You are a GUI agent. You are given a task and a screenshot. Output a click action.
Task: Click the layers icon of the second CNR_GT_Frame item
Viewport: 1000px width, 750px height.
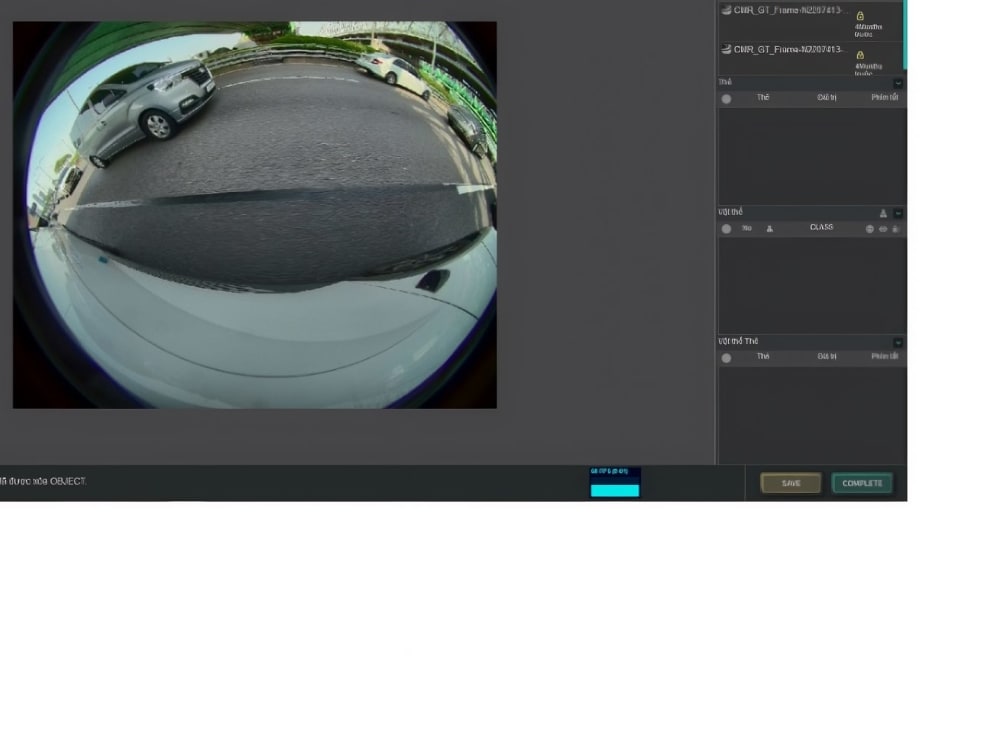[x=726, y=49]
